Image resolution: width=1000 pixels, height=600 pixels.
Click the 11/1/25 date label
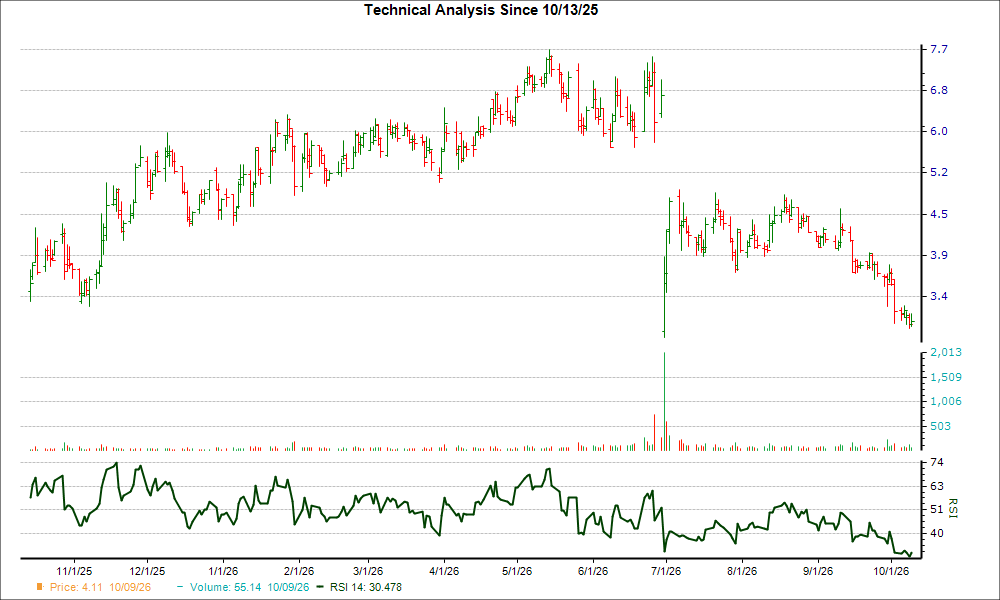(75, 571)
